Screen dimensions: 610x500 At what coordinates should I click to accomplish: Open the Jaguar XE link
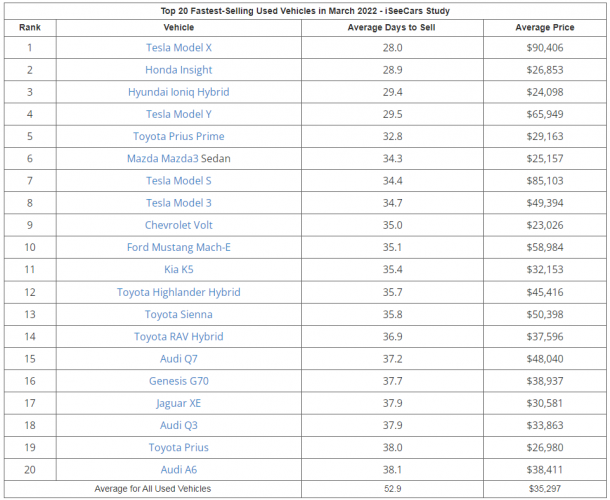(x=178, y=403)
